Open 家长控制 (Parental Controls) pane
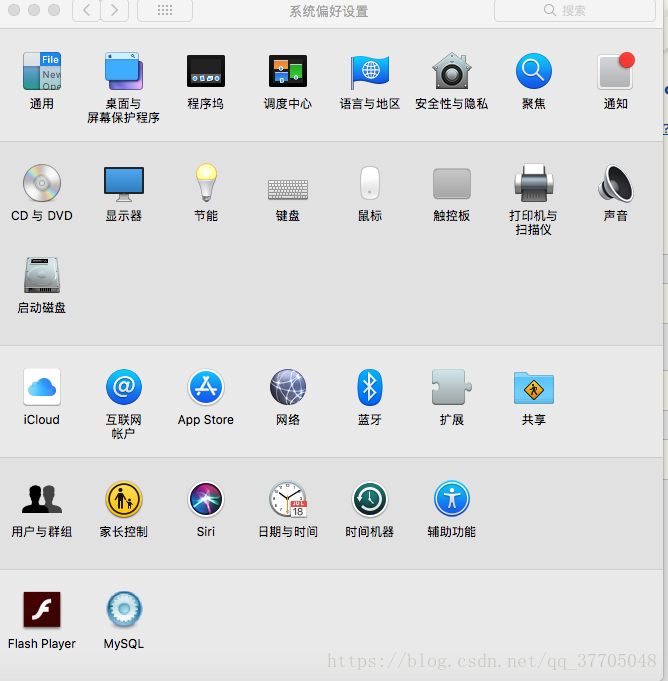 (x=124, y=499)
